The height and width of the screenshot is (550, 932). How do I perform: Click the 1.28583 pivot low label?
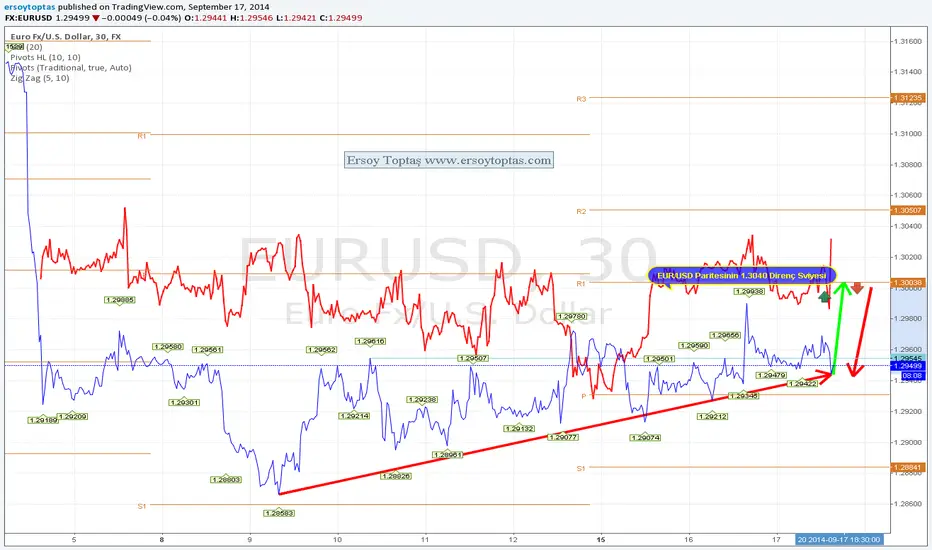[279, 513]
